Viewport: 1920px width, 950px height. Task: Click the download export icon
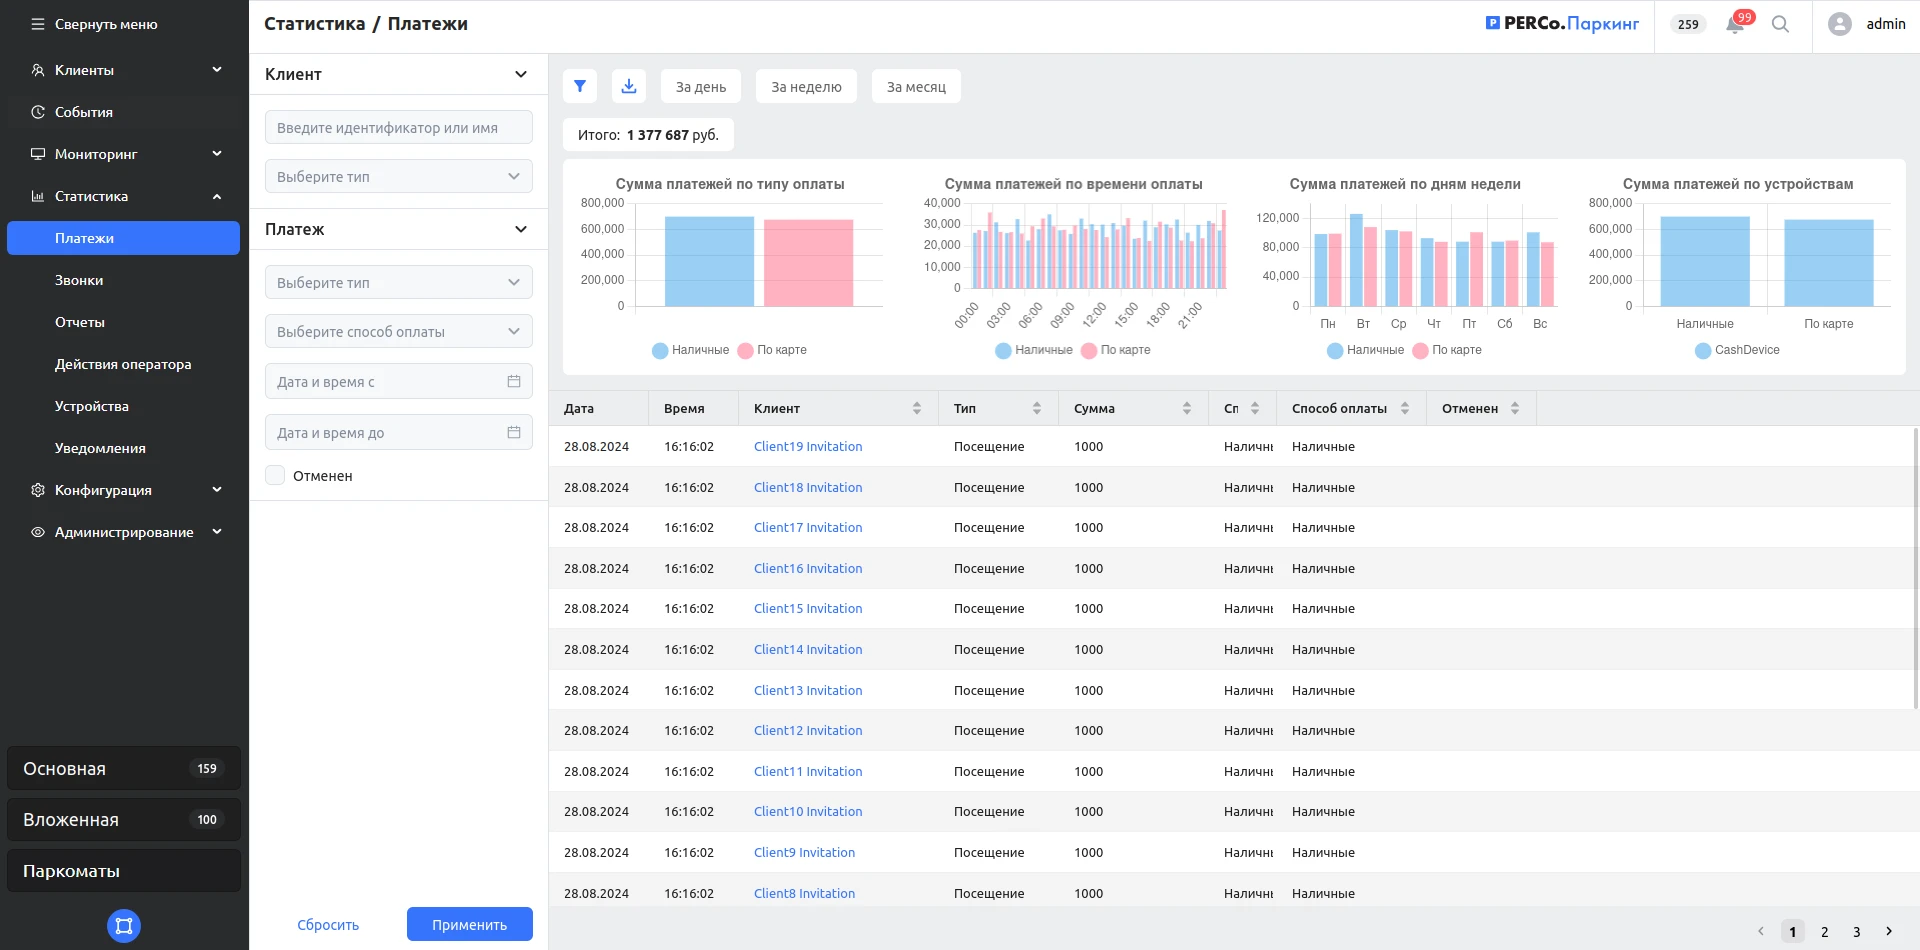click(x=629, y=86)
